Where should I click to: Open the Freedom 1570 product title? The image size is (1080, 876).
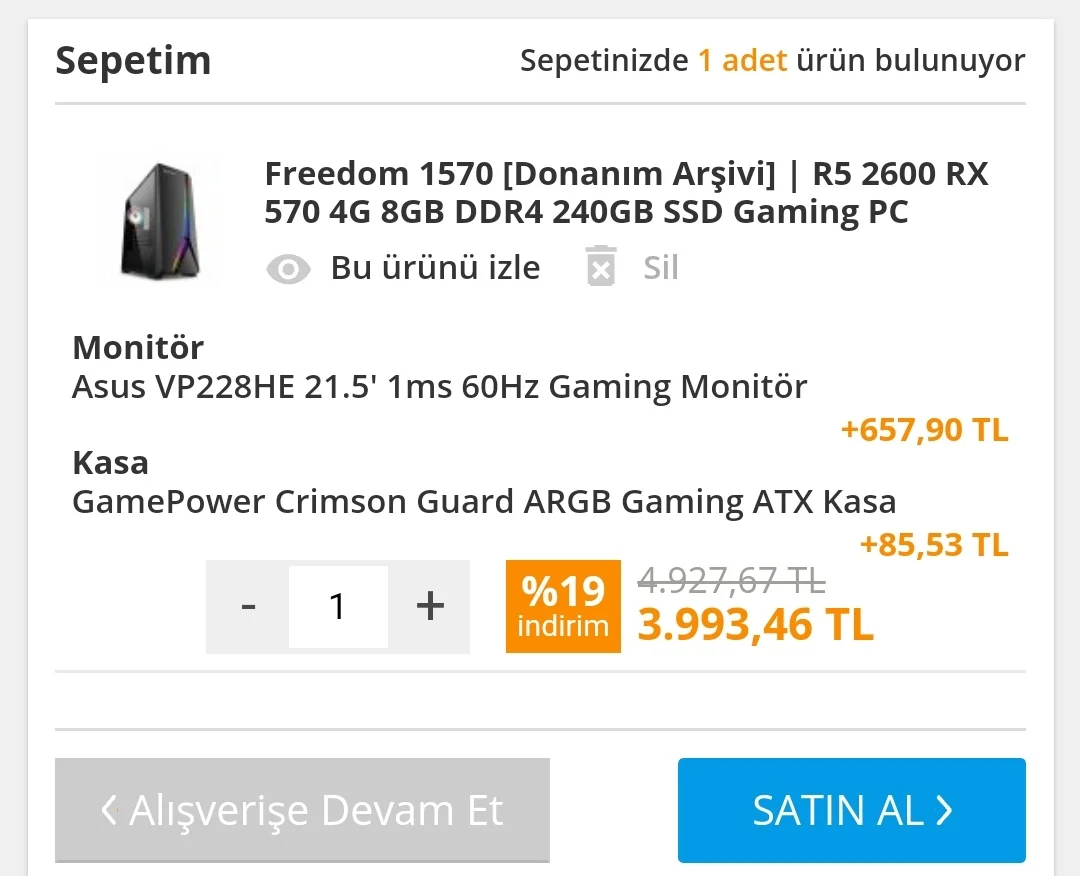626,193
